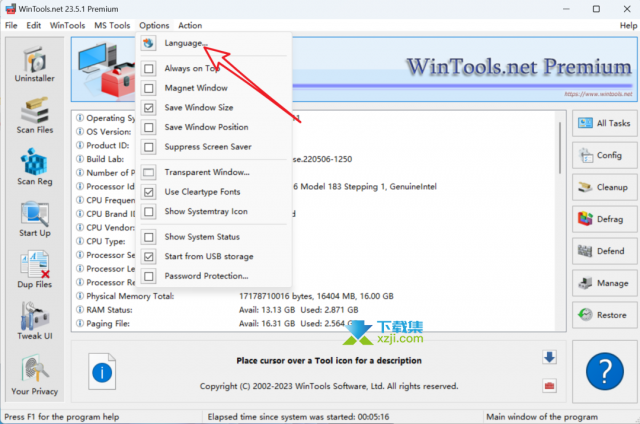
Task: Click the Language menu icon
Action: click(149, 43)
